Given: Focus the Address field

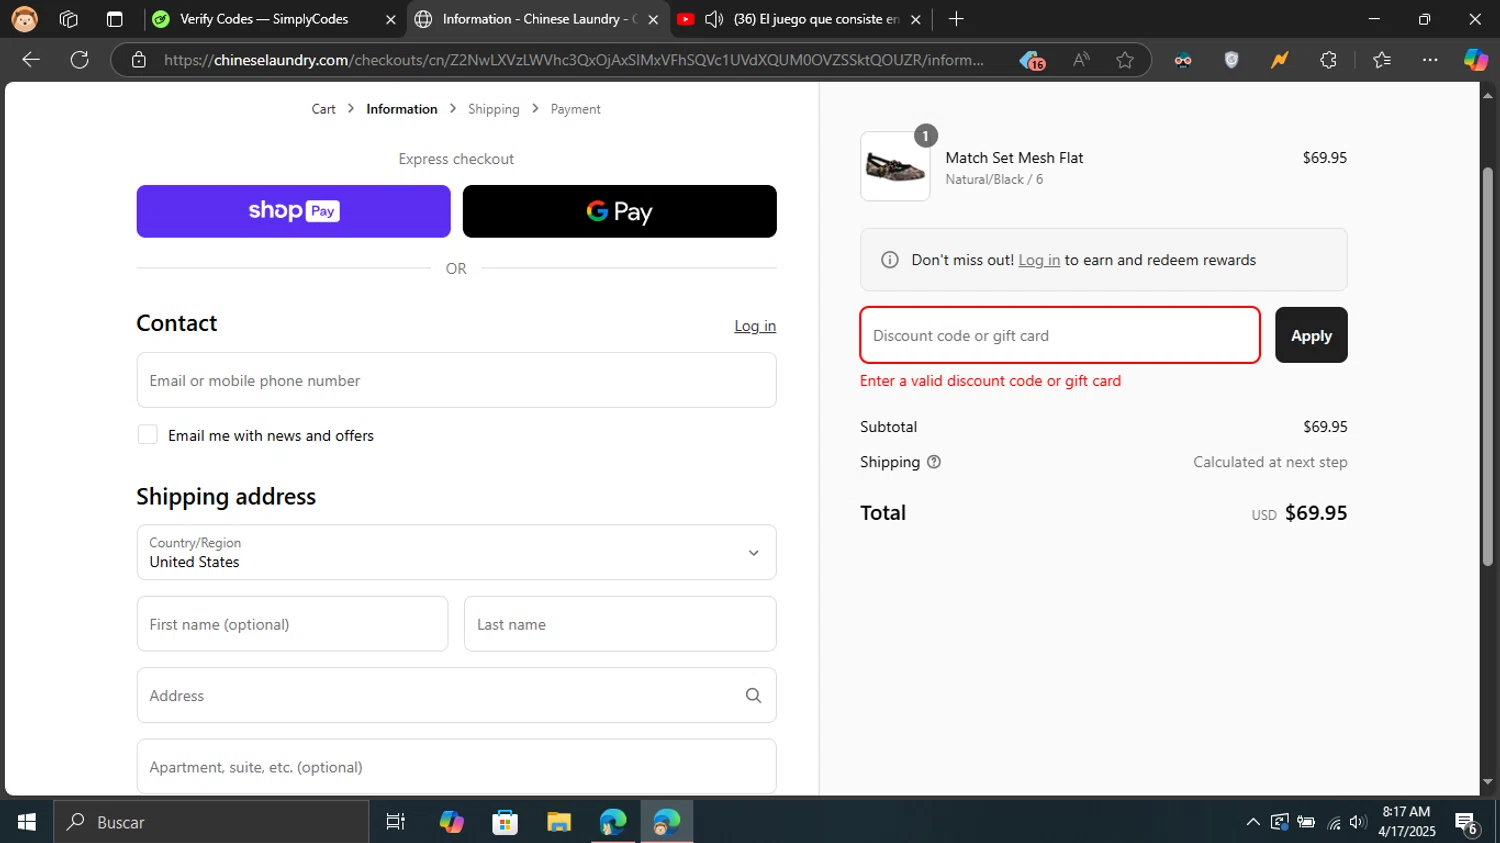Looking at the screenshot, I should (x=456, y=695).
